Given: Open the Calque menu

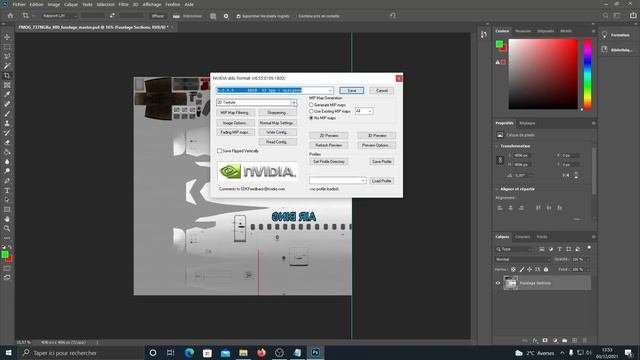Looking at the screenshot, I should (x=71, y=4).
